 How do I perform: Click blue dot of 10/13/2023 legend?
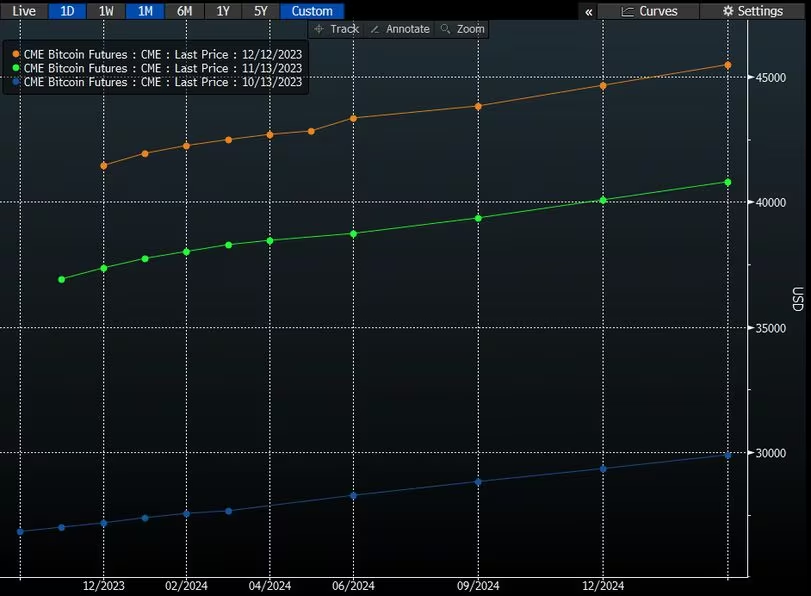(16, 82)
